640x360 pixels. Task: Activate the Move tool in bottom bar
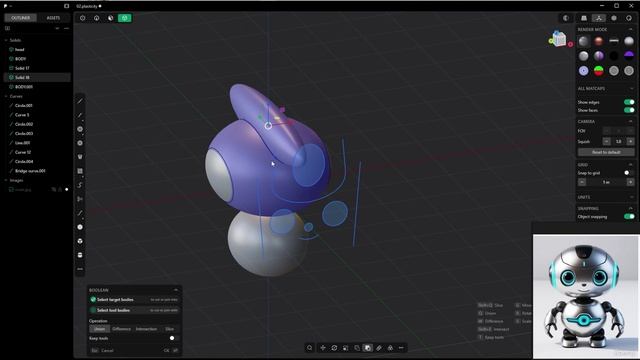pos(323,348)
